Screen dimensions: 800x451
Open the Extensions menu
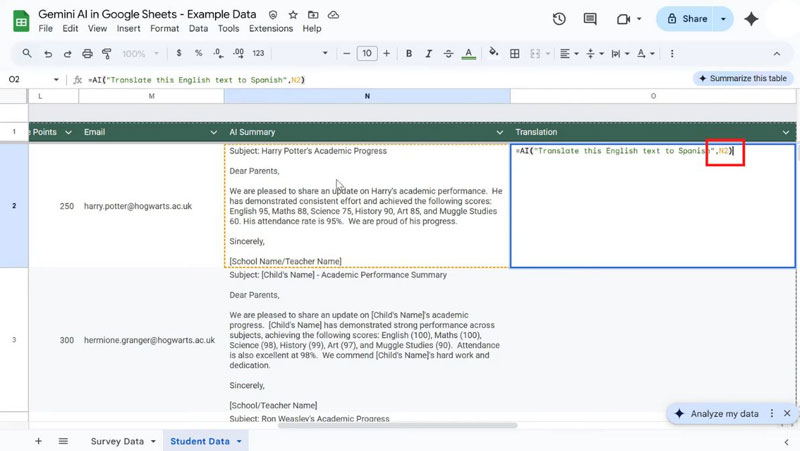click(270, 29)
